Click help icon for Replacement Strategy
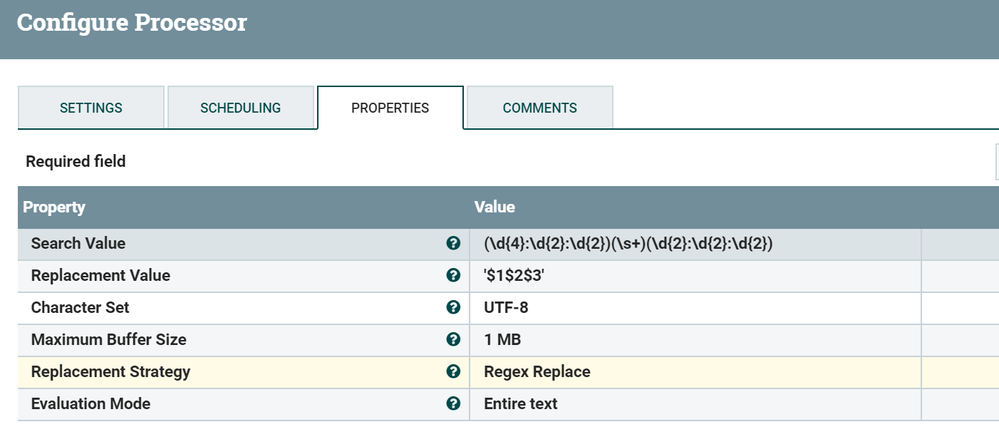 (x=453, y=372)
